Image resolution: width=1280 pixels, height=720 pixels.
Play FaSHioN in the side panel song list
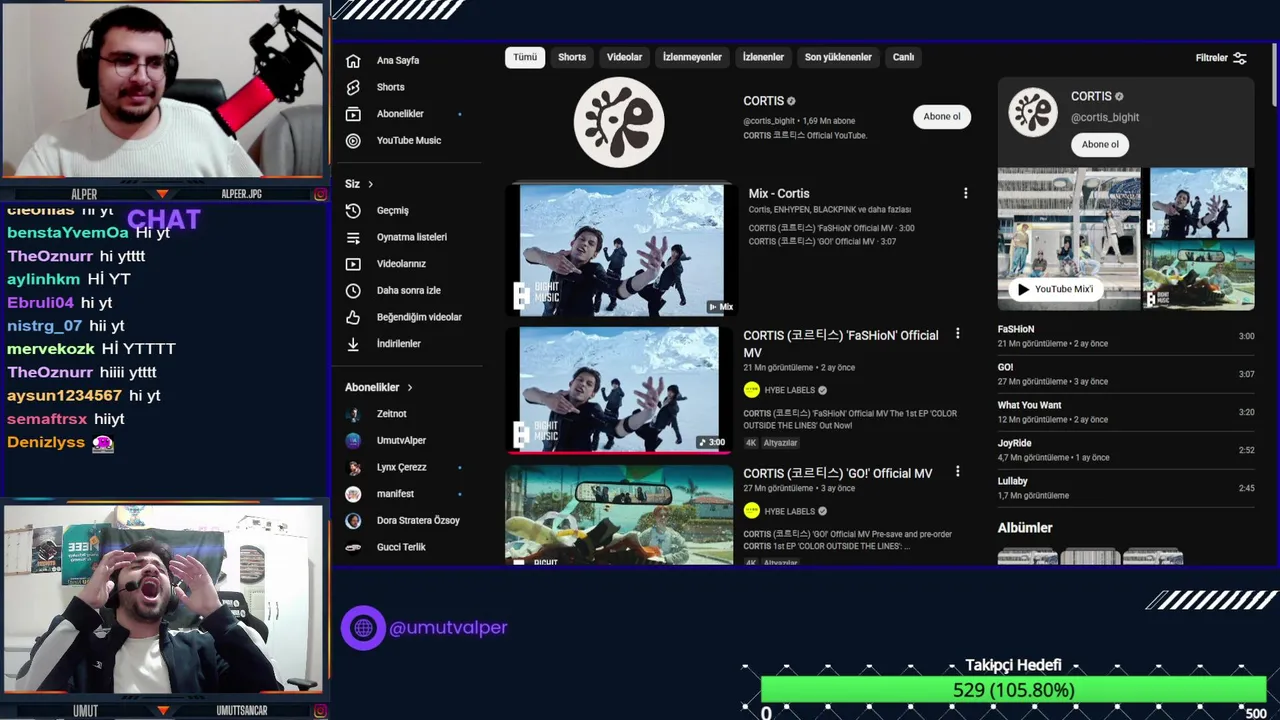point(1125,336)
